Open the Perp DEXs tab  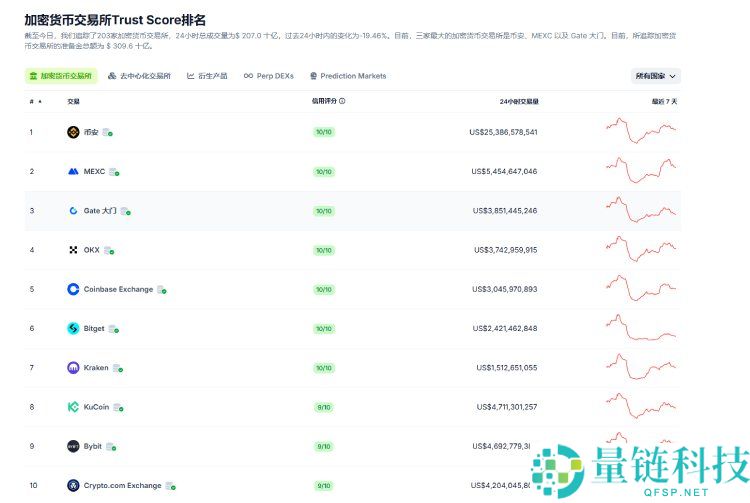click(269, 76)
